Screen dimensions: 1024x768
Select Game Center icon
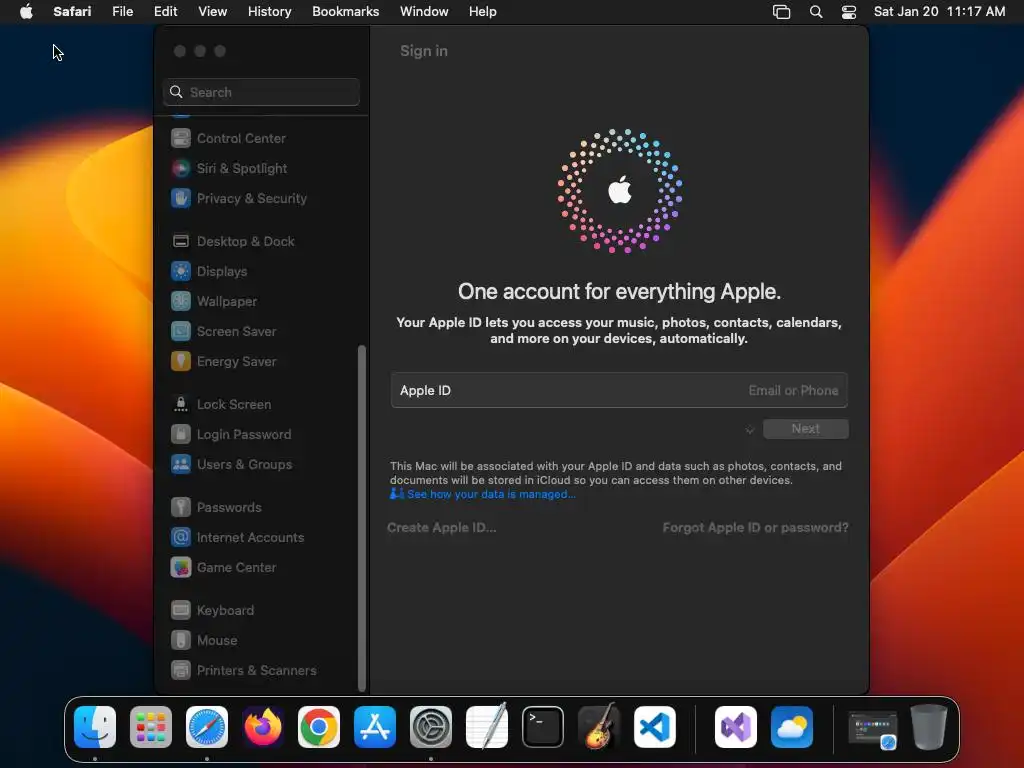(181, 567)
